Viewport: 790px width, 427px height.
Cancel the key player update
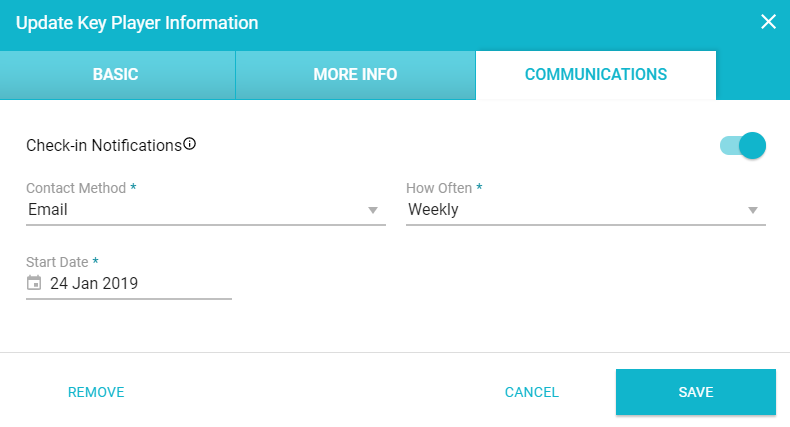(532, 392)
